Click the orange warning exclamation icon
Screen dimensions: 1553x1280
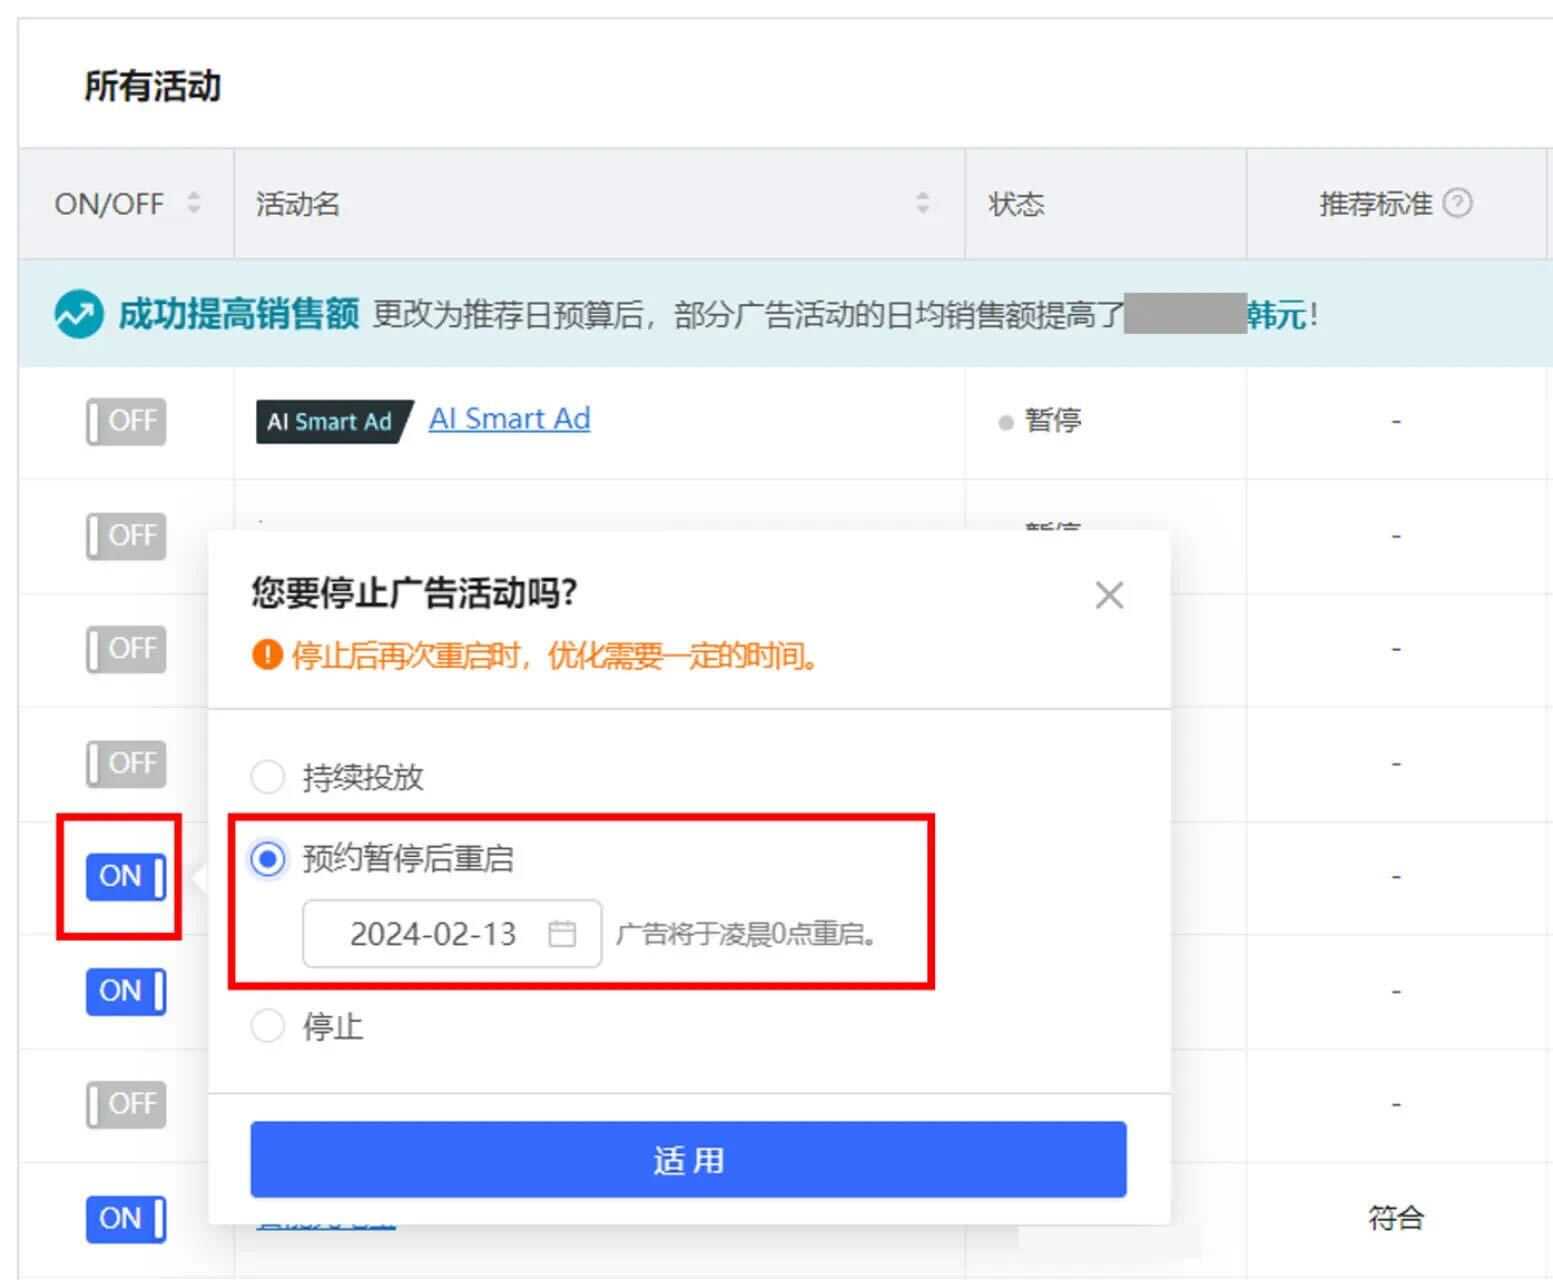[267, 656]
